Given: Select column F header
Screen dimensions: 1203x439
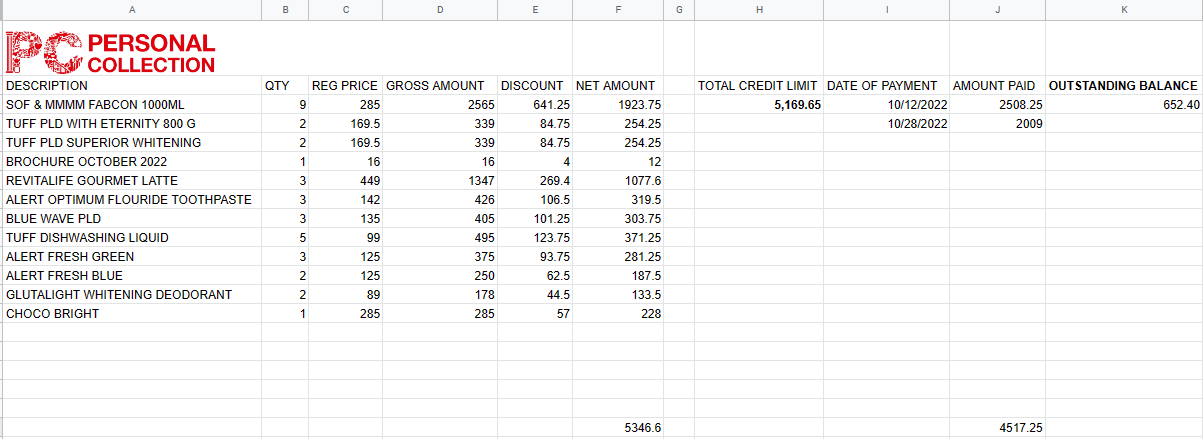Looking at the screenshot, I should click(618, 9).
